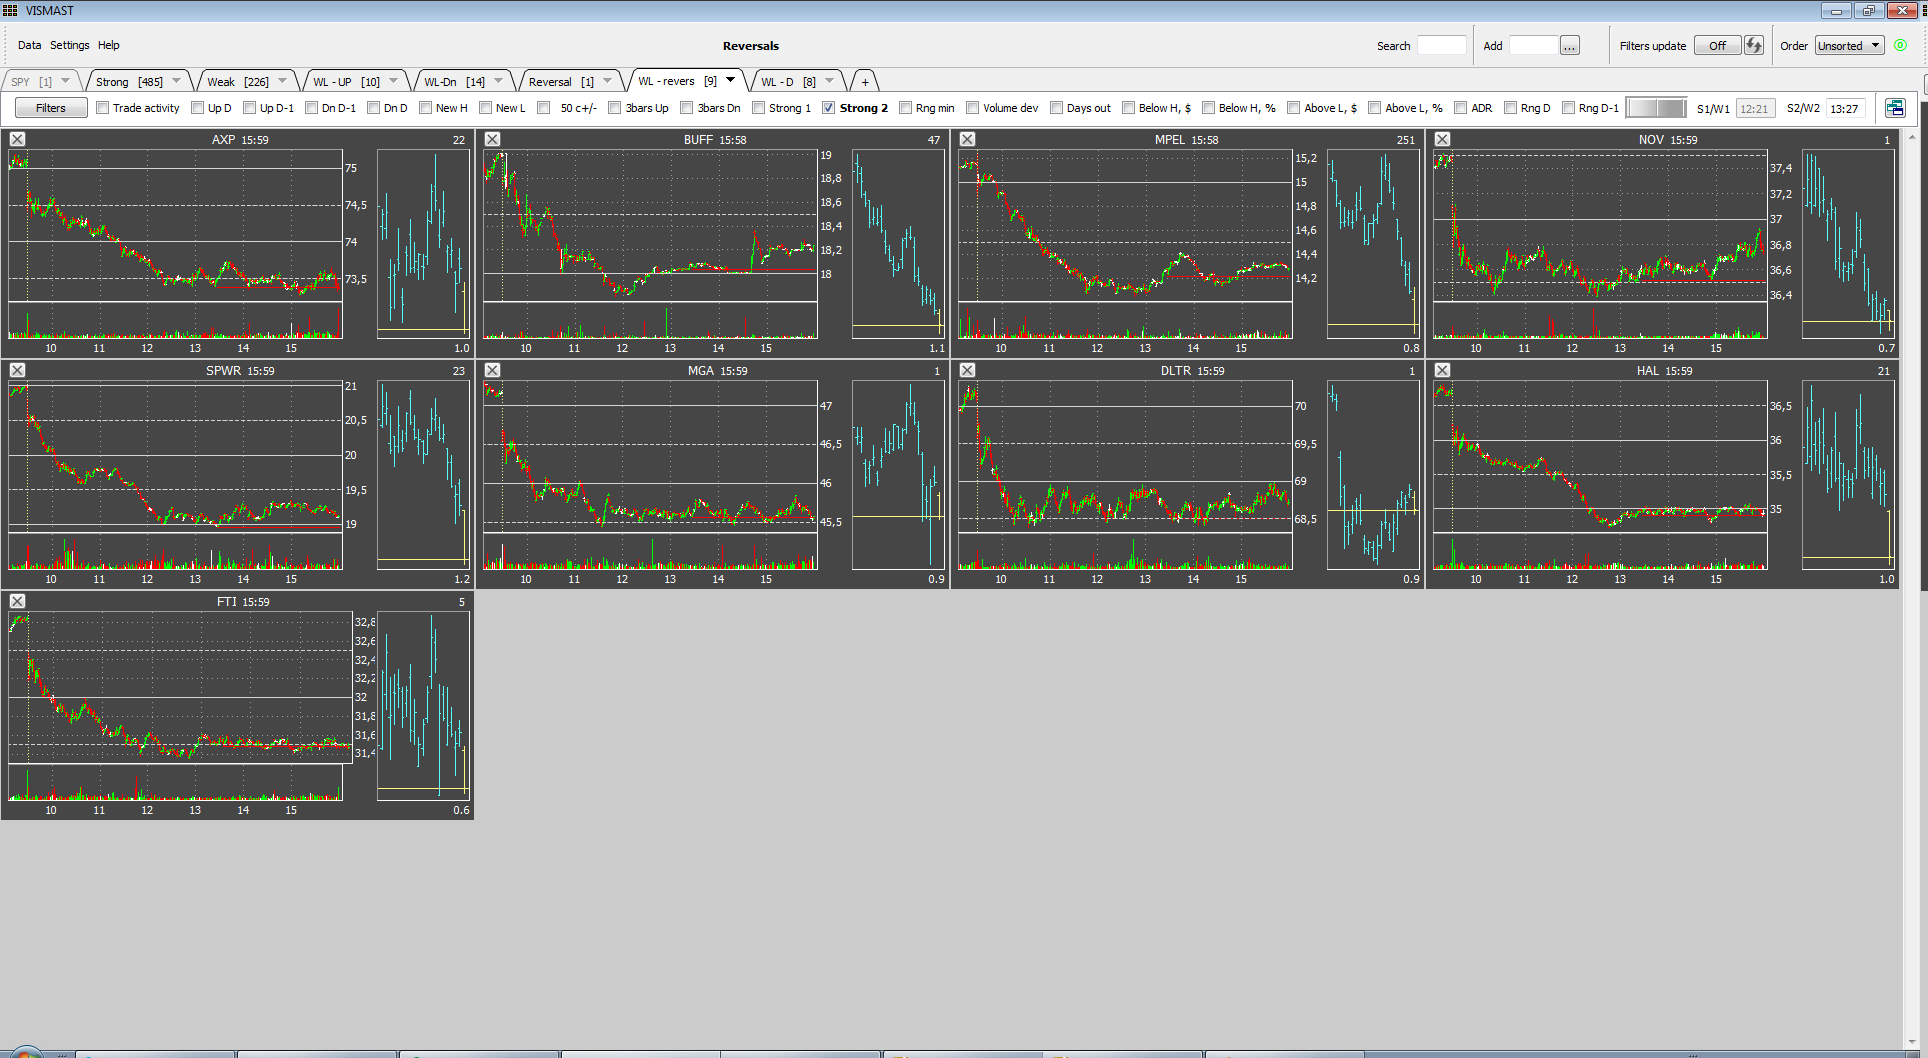1928x1058 pixels.
Task: Click the vertical scrollbar of chart grid
Action: (x=1913, y=590)
